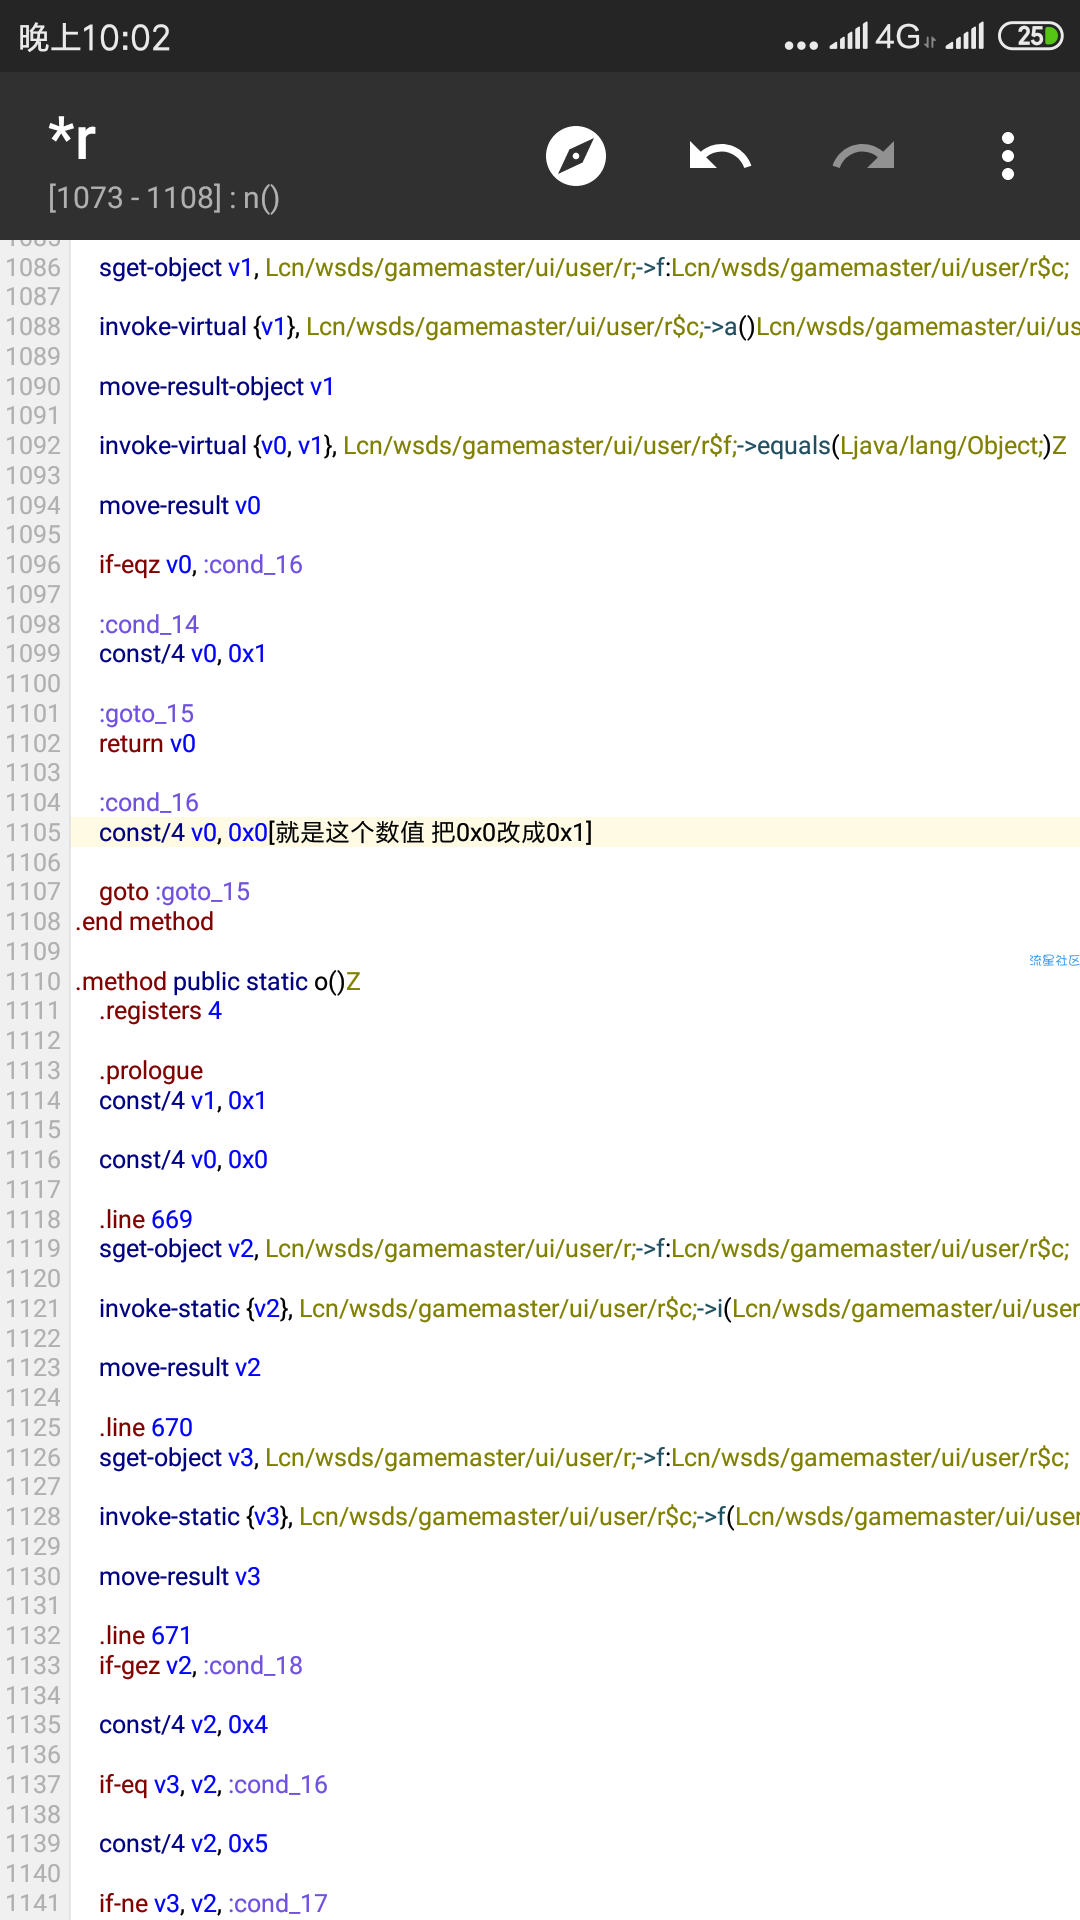The width and height of the screenshot is (1080, 1920).
Task: Tap the compass navigation icon
Action: pyautogui.click(x=576, y=156)
